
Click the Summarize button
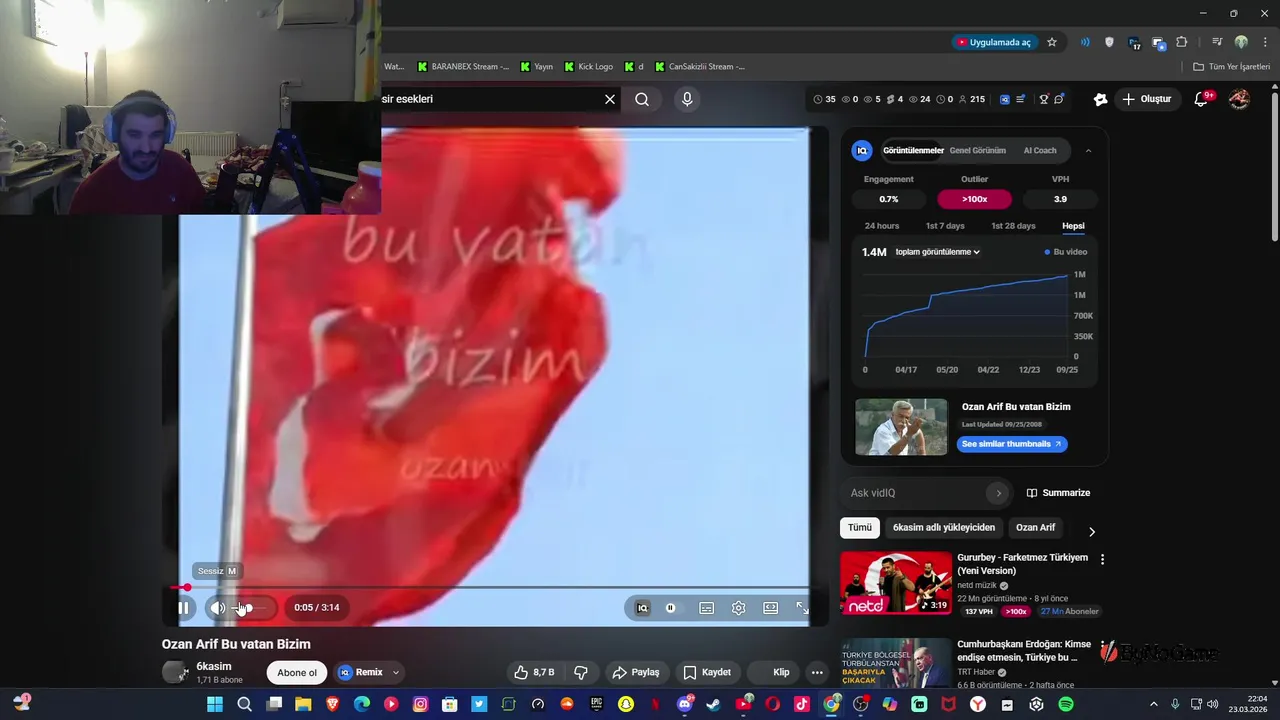pyautogui.click(x=1058, y=493)
